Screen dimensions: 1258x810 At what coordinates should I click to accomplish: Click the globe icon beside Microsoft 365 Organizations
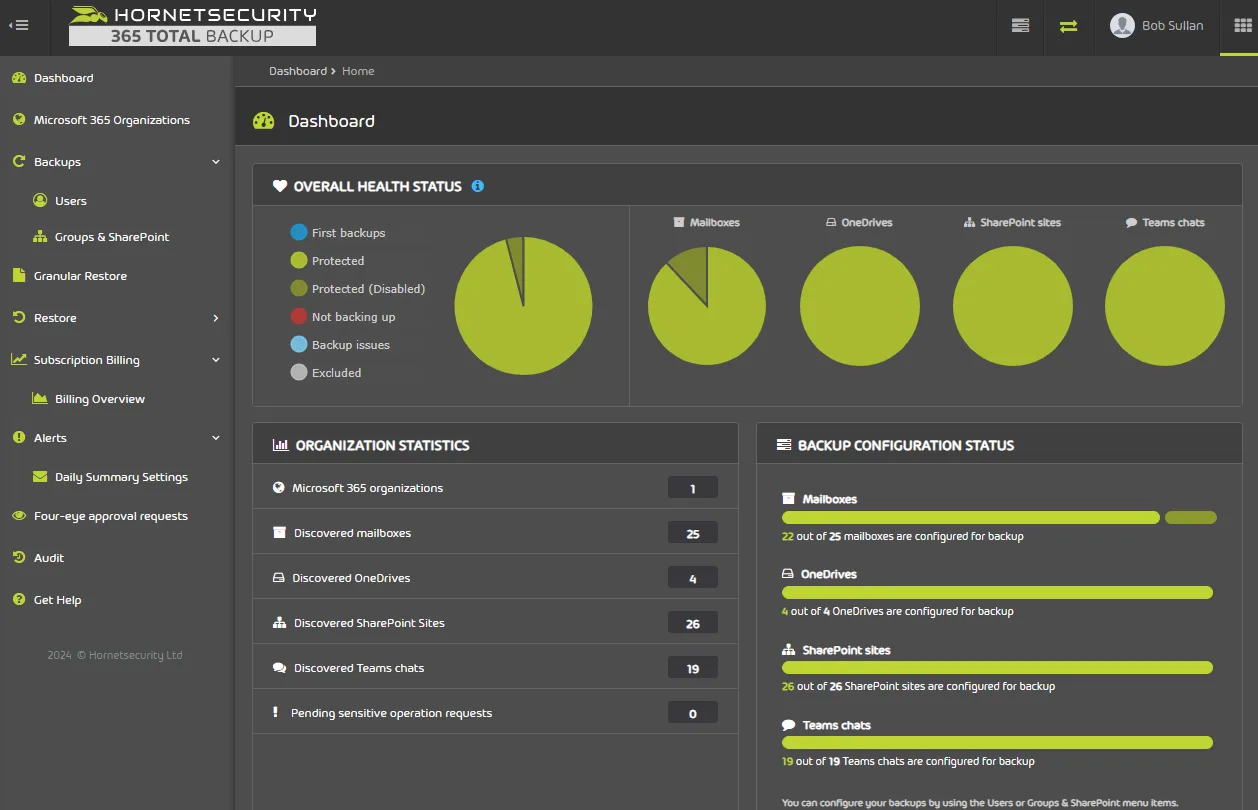(18, 120)
